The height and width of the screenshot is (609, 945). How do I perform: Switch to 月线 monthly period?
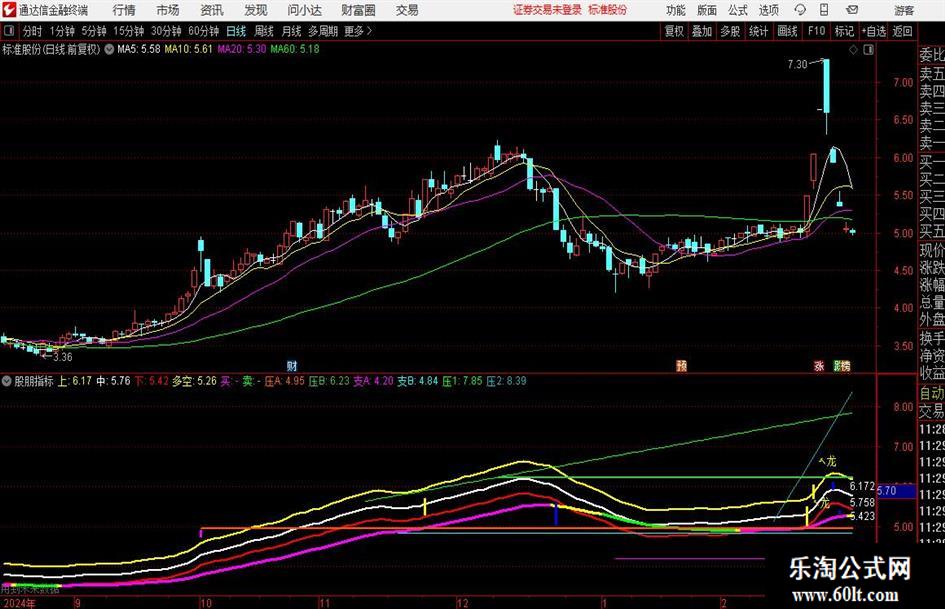291,31
